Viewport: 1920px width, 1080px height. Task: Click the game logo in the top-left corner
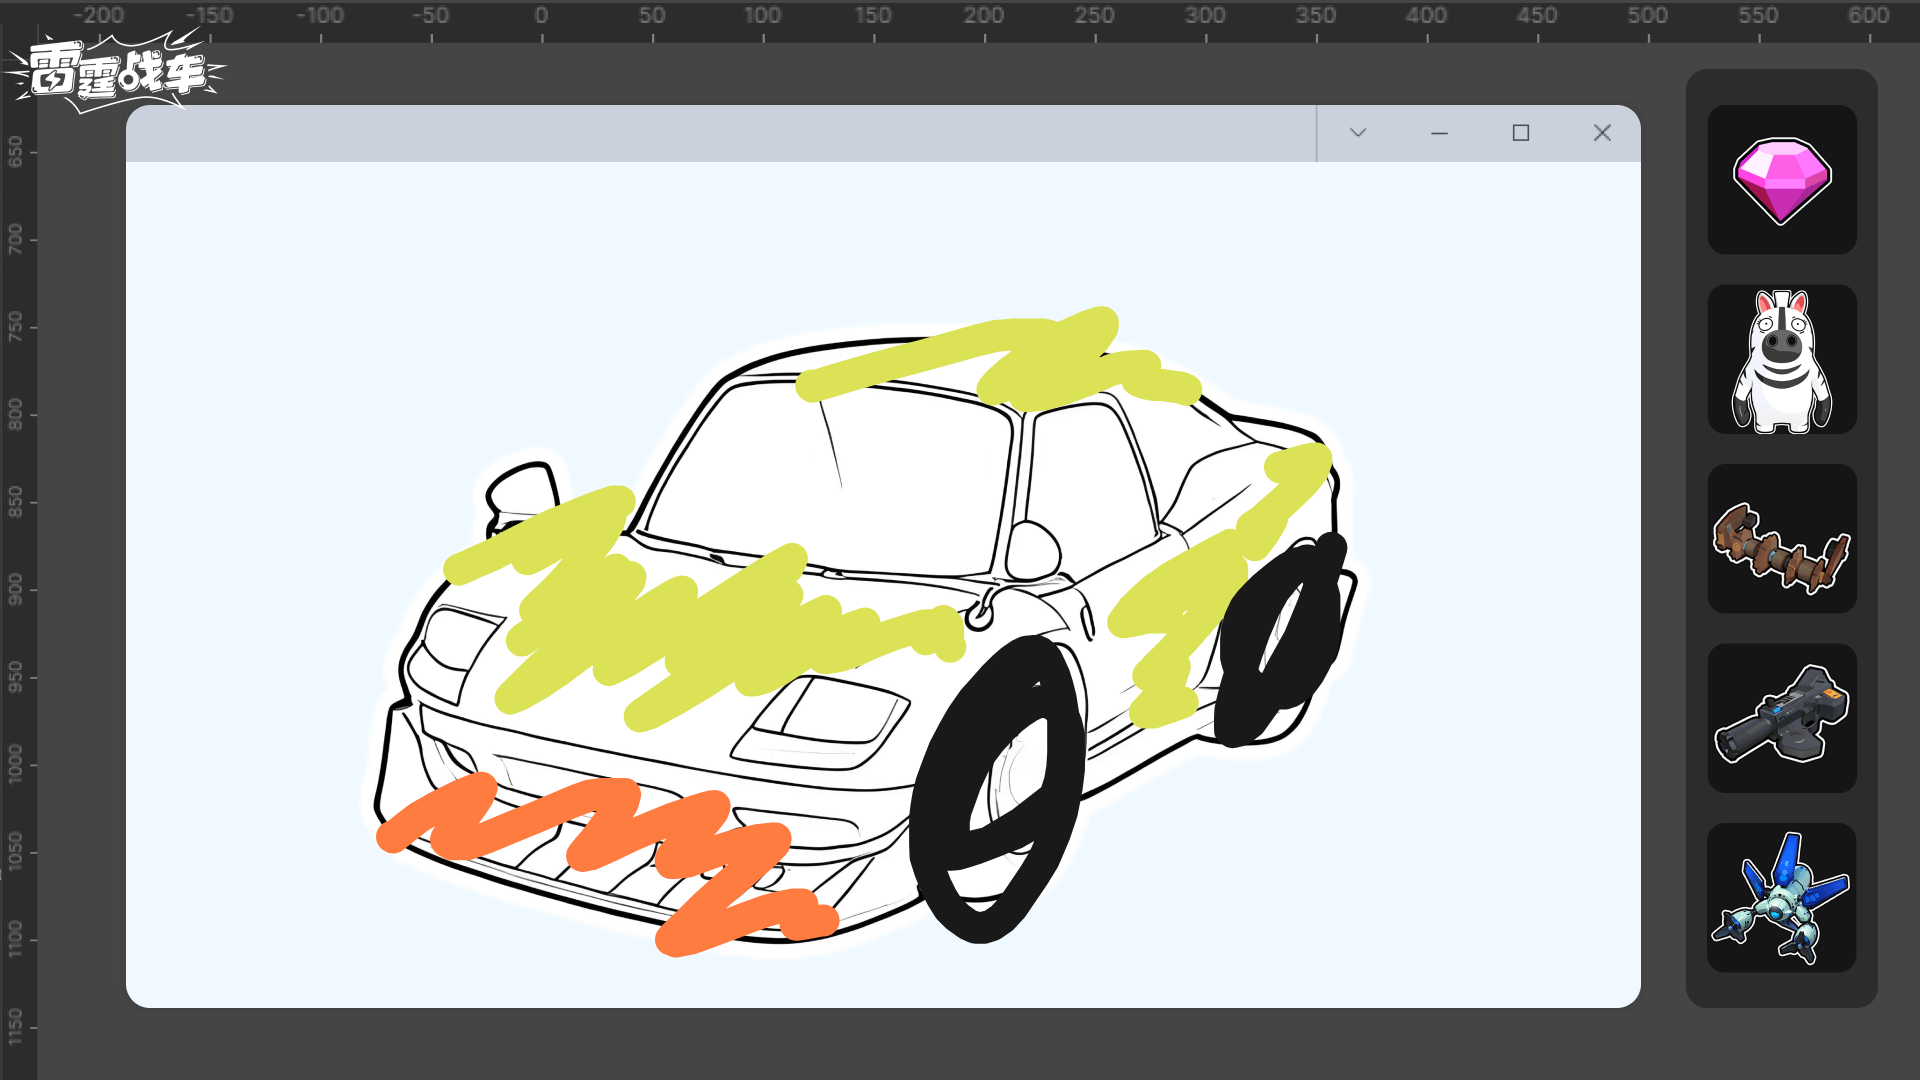(x=115, y=71)
